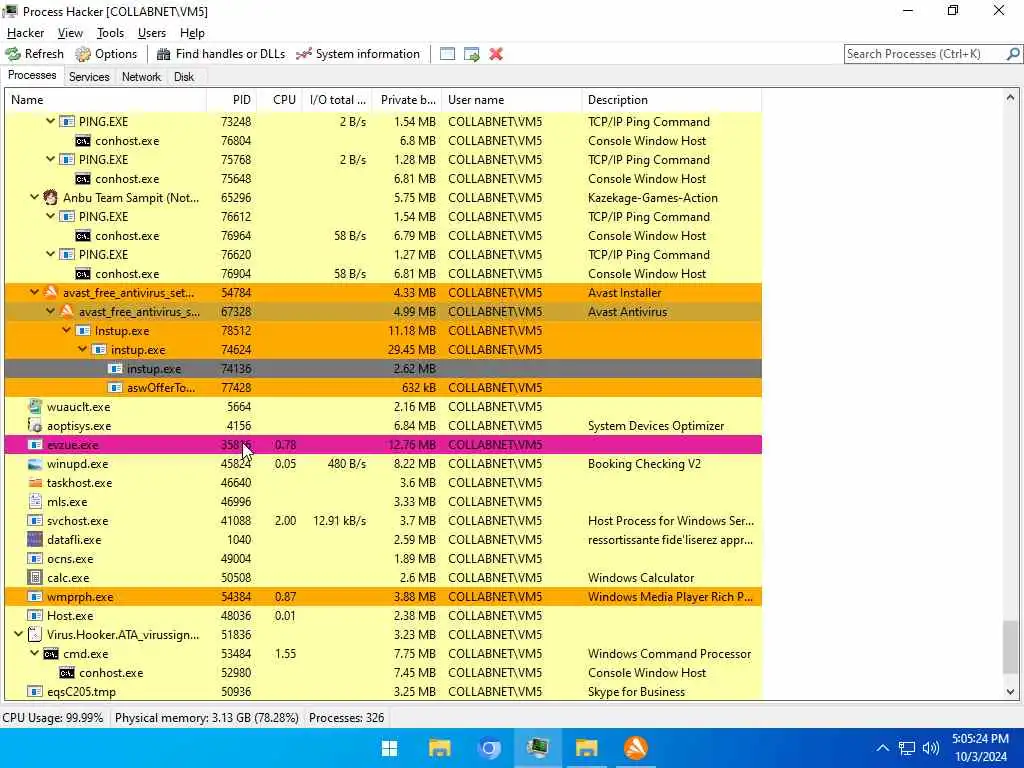Select the wmprph.exe process row
The height and width of the screenshot is (768, 1024).
coord(383,597)
